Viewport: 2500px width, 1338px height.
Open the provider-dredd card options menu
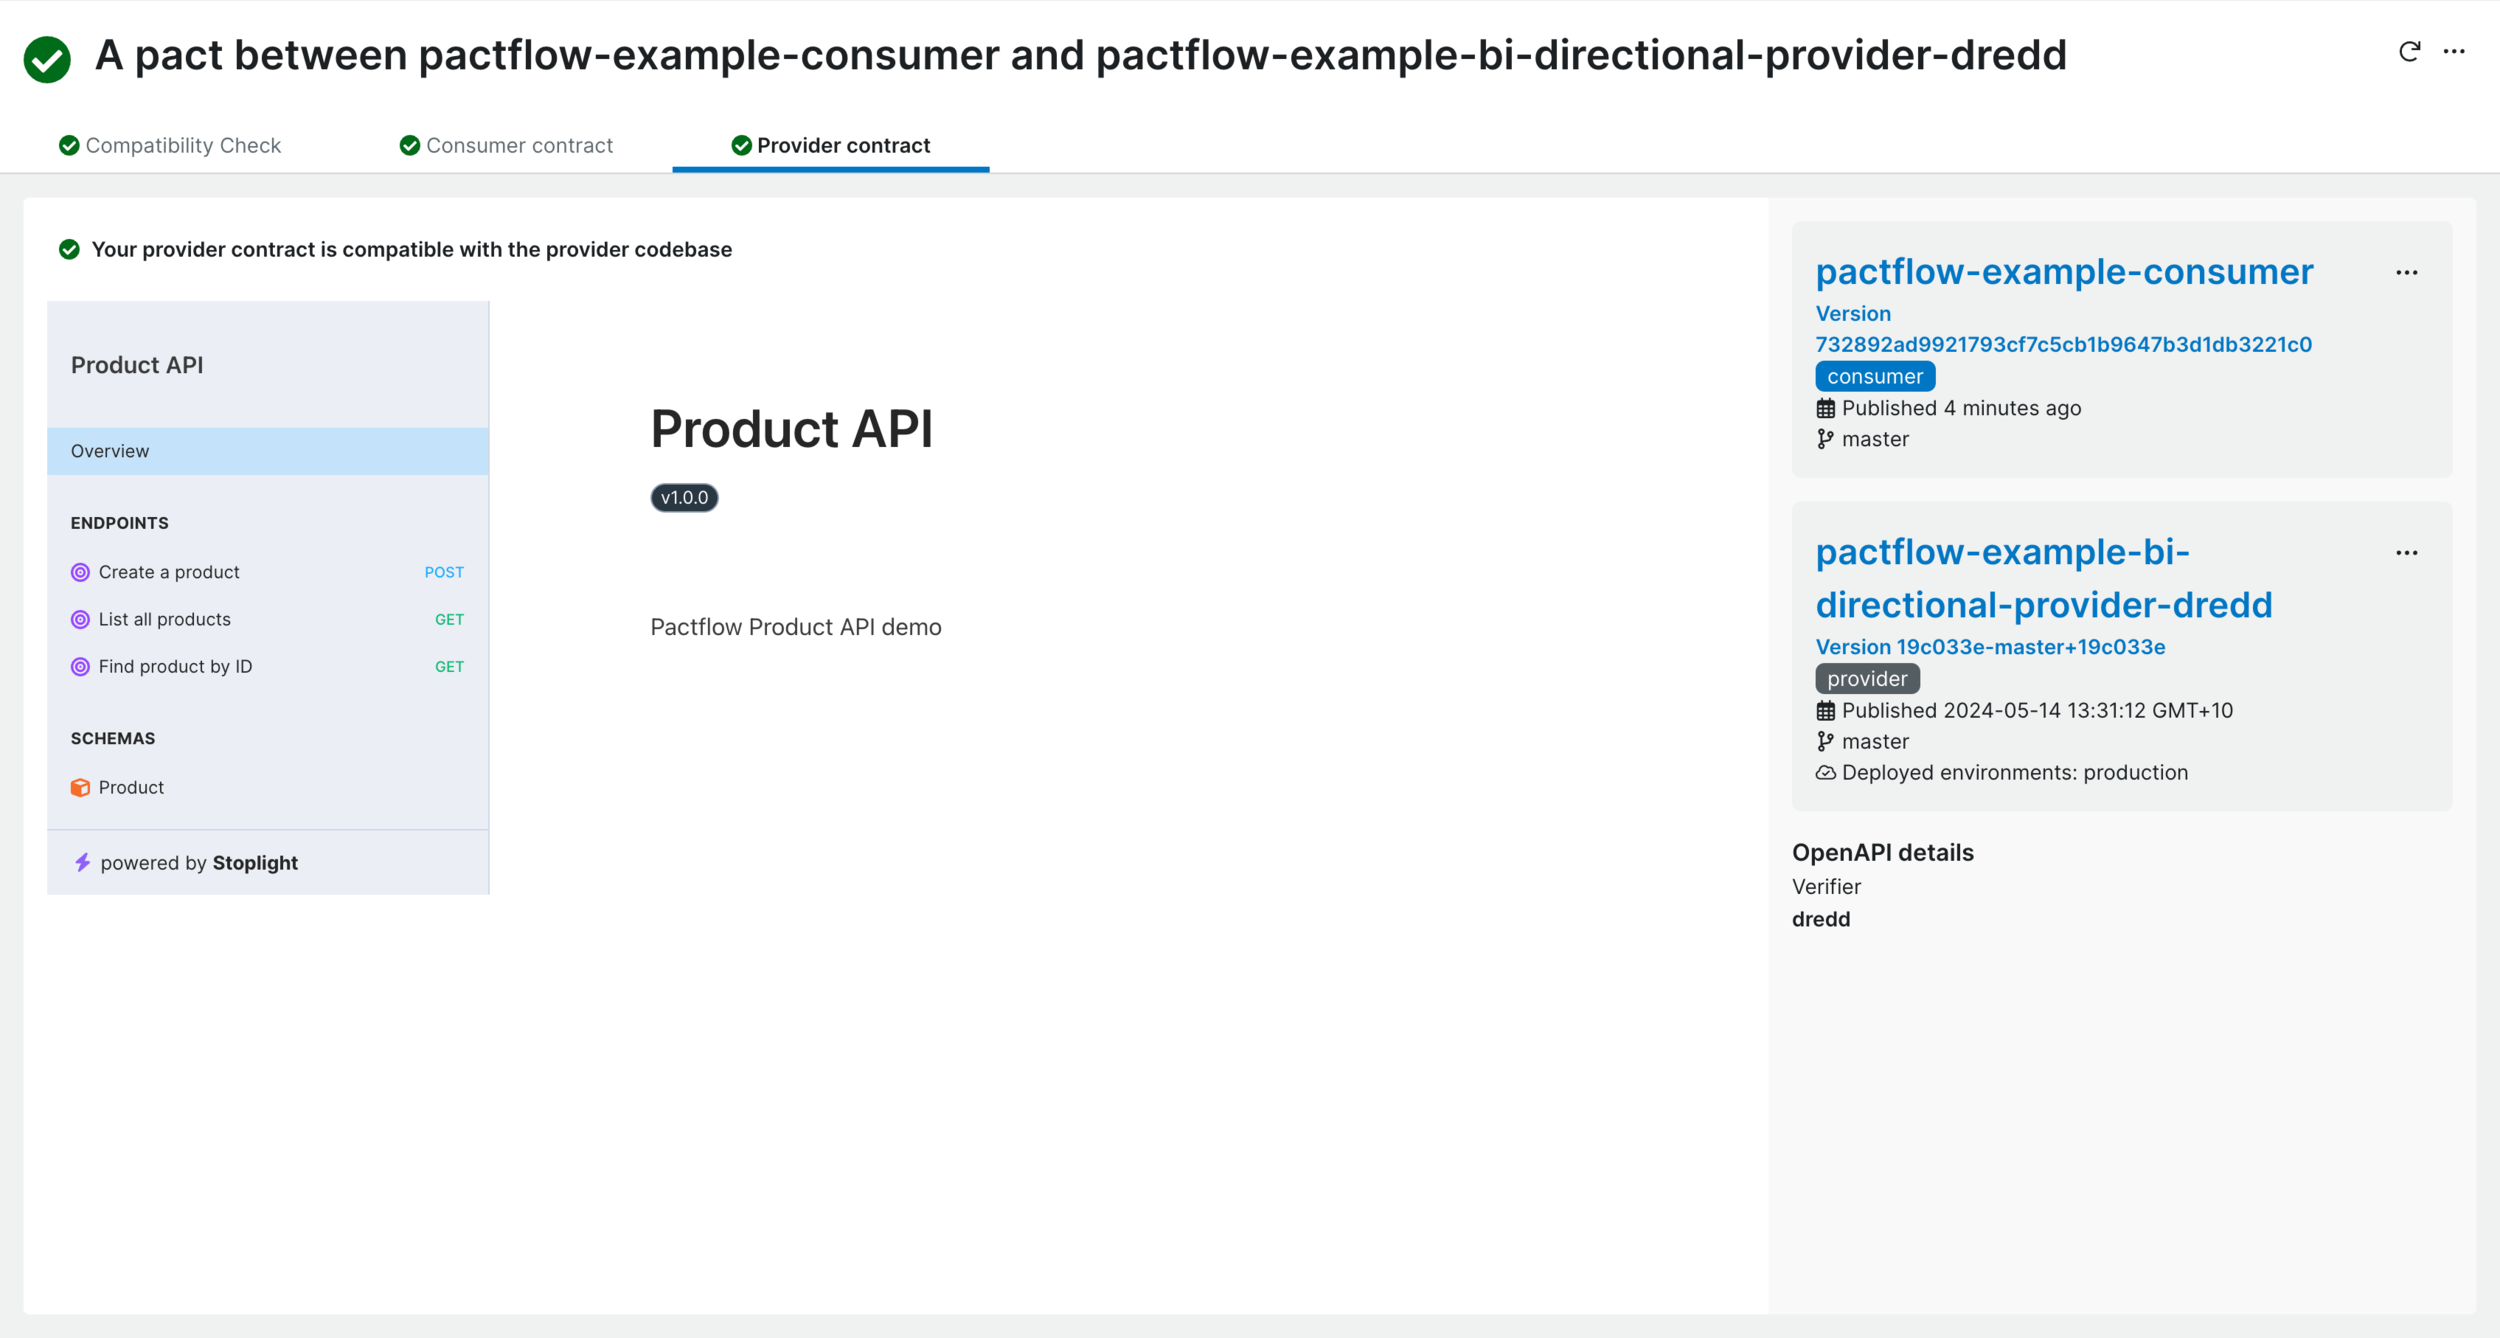[x=2407, y=552]
